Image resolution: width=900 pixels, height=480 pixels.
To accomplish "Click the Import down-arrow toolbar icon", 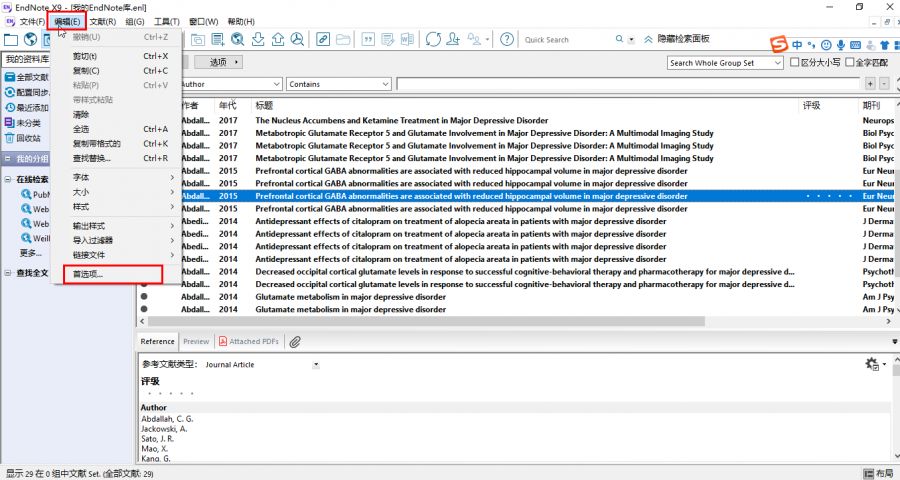I will (x=258, y=39).
